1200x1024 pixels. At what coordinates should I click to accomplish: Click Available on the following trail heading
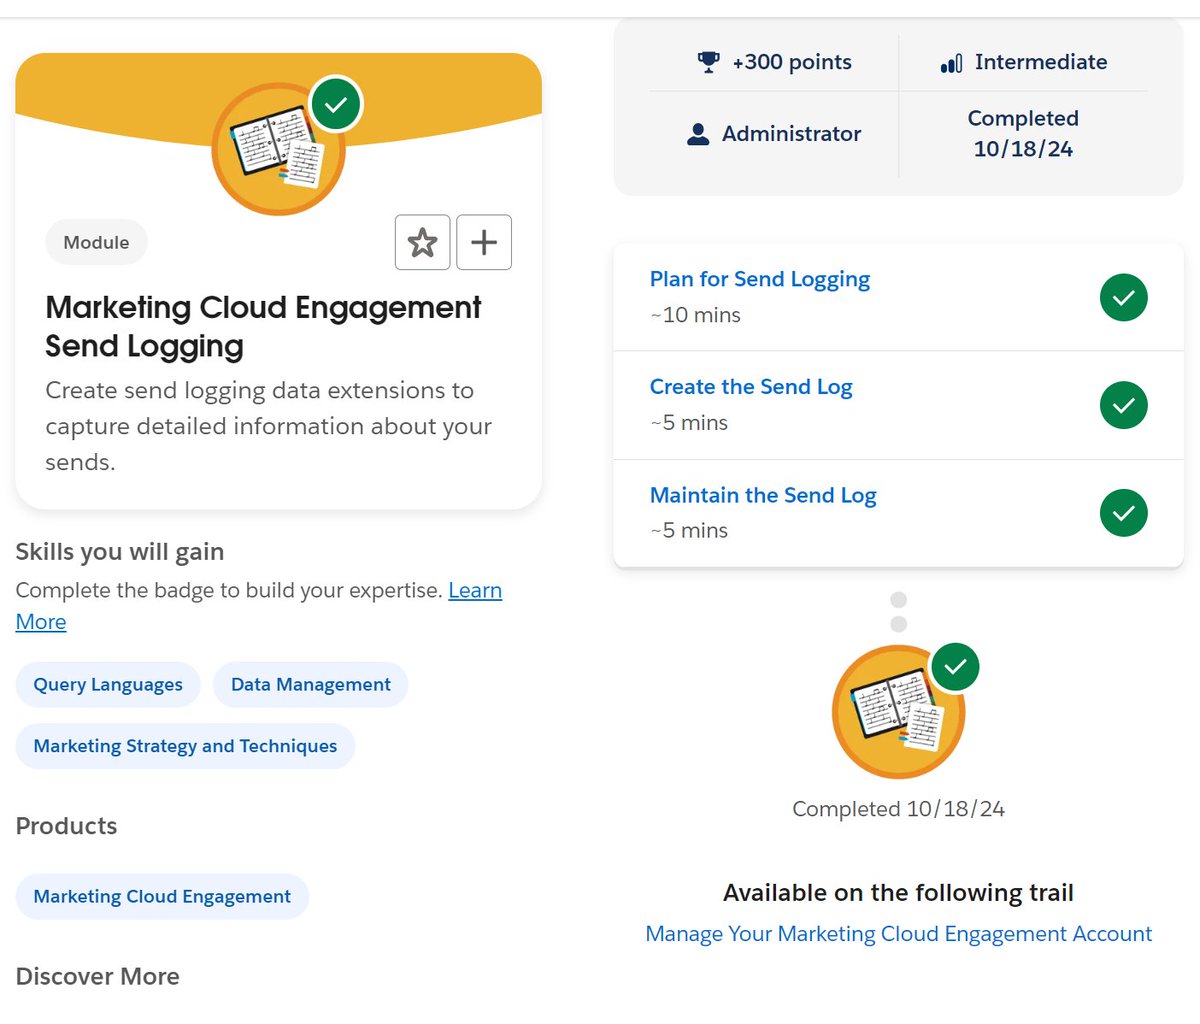[898, 893]
